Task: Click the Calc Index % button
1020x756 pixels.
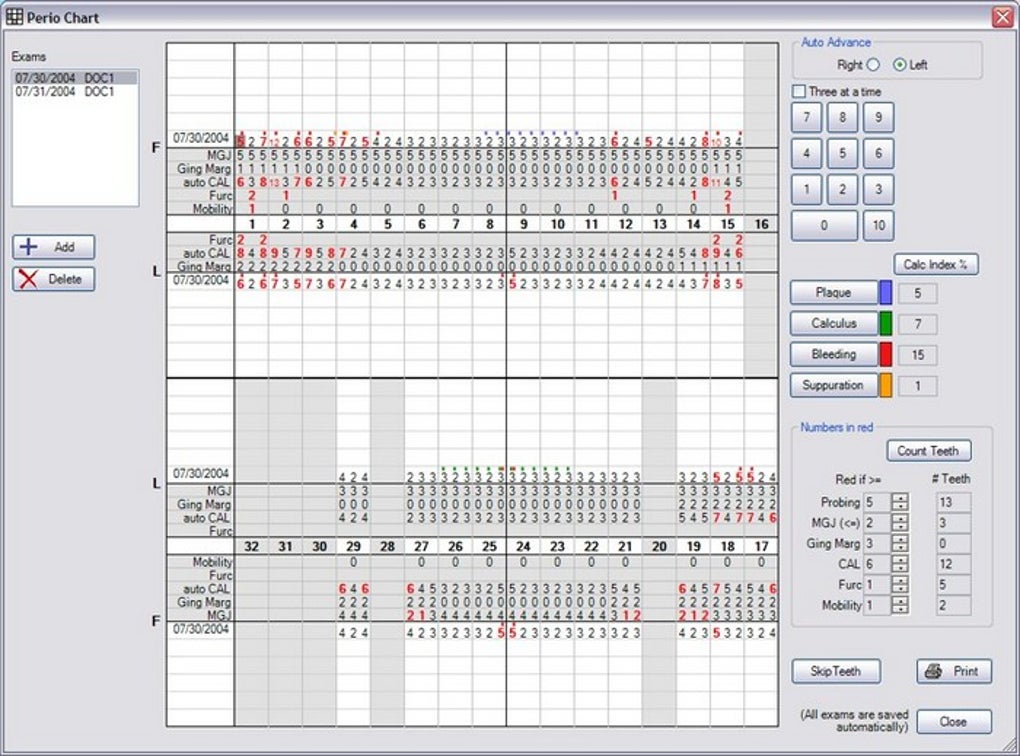Action: pos(935,264)
